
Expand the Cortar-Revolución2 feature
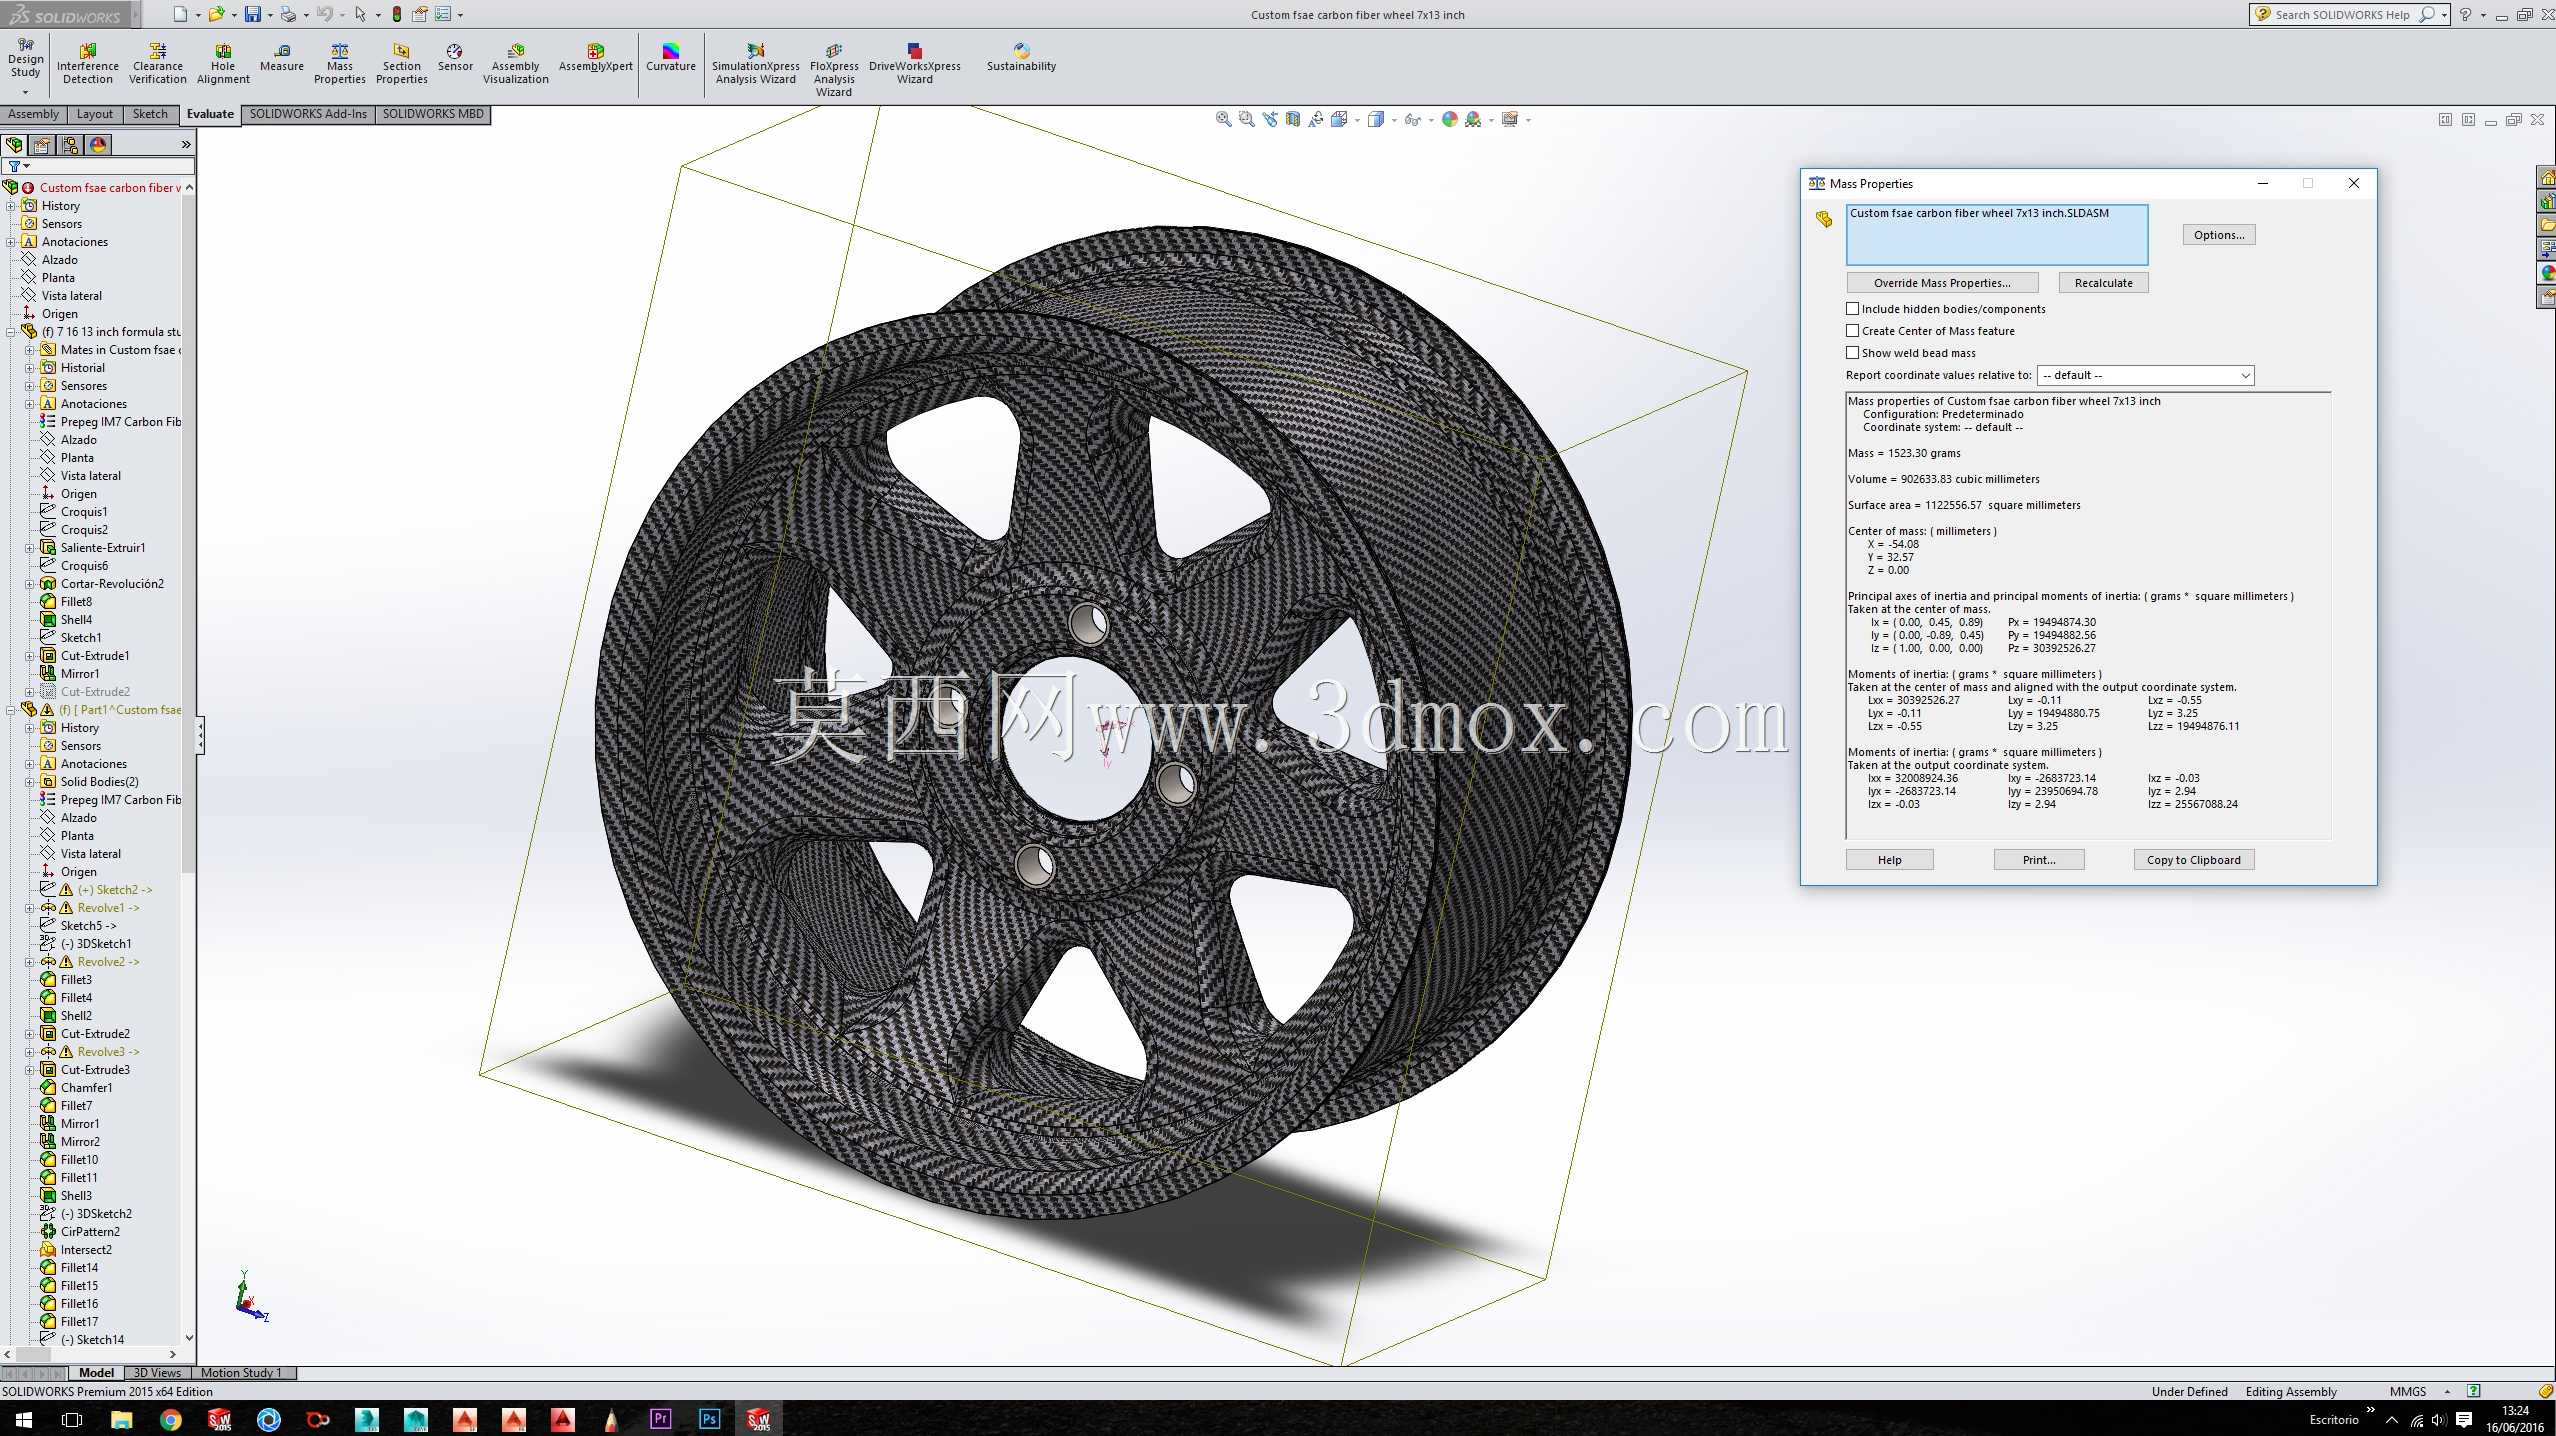coord(30,584)
